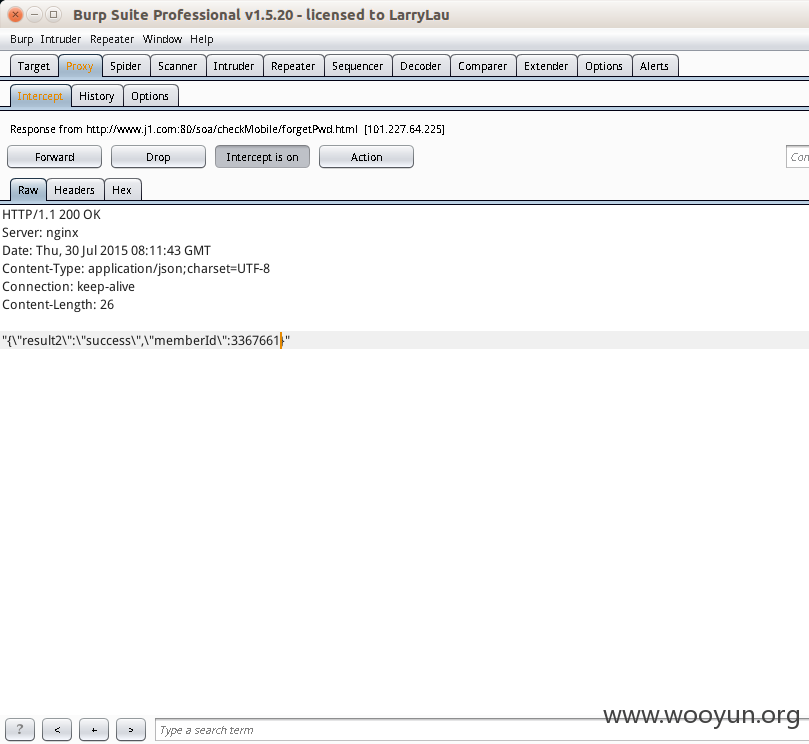This screenshot has height=744, width=809.
Task: Click the Content-Type header line
Action: tap(136, 269)
